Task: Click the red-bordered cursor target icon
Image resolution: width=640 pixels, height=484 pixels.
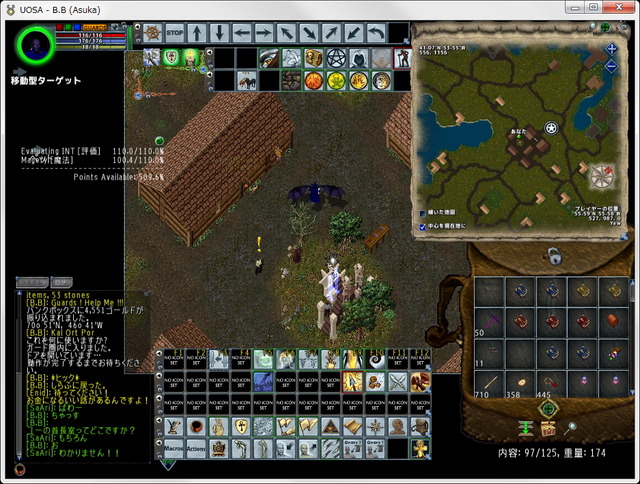Action: click(x=353, y=382)
